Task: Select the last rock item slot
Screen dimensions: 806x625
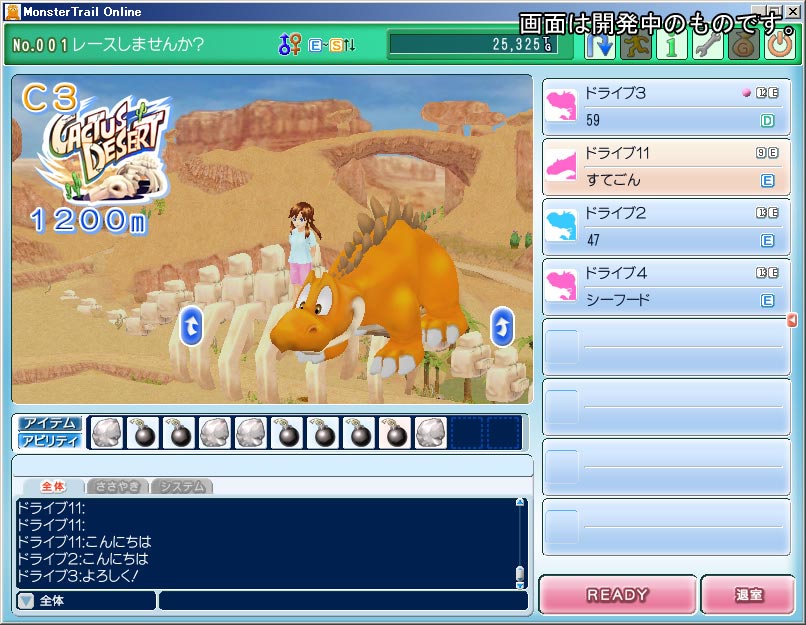Action: pyautogui.click(x=431, y=433)
